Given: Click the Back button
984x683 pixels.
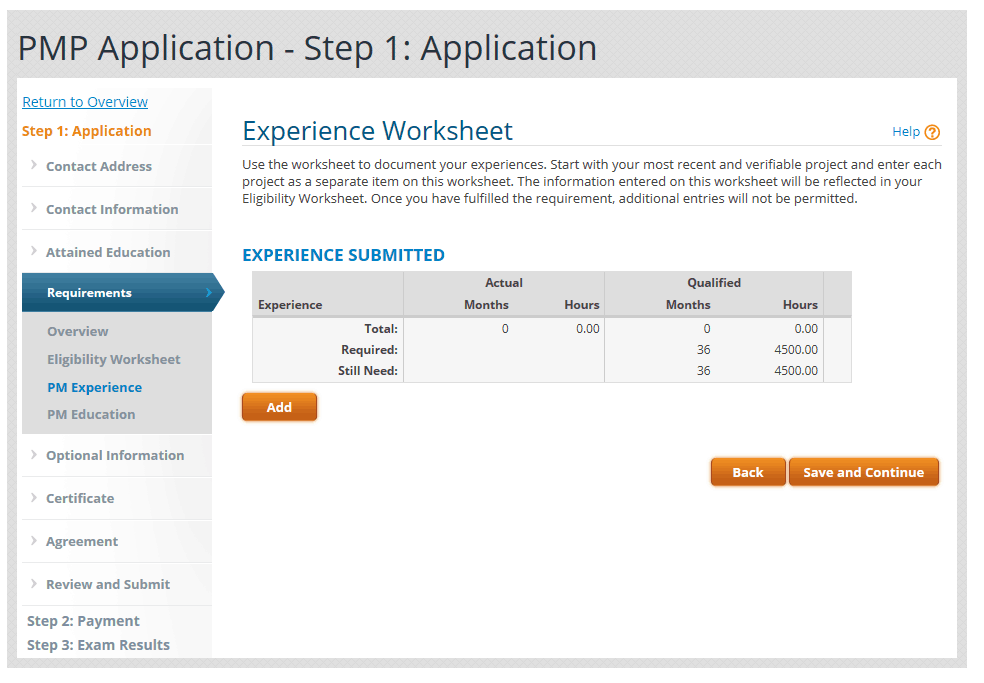Looking at the screenshot, I should [747, 473].
